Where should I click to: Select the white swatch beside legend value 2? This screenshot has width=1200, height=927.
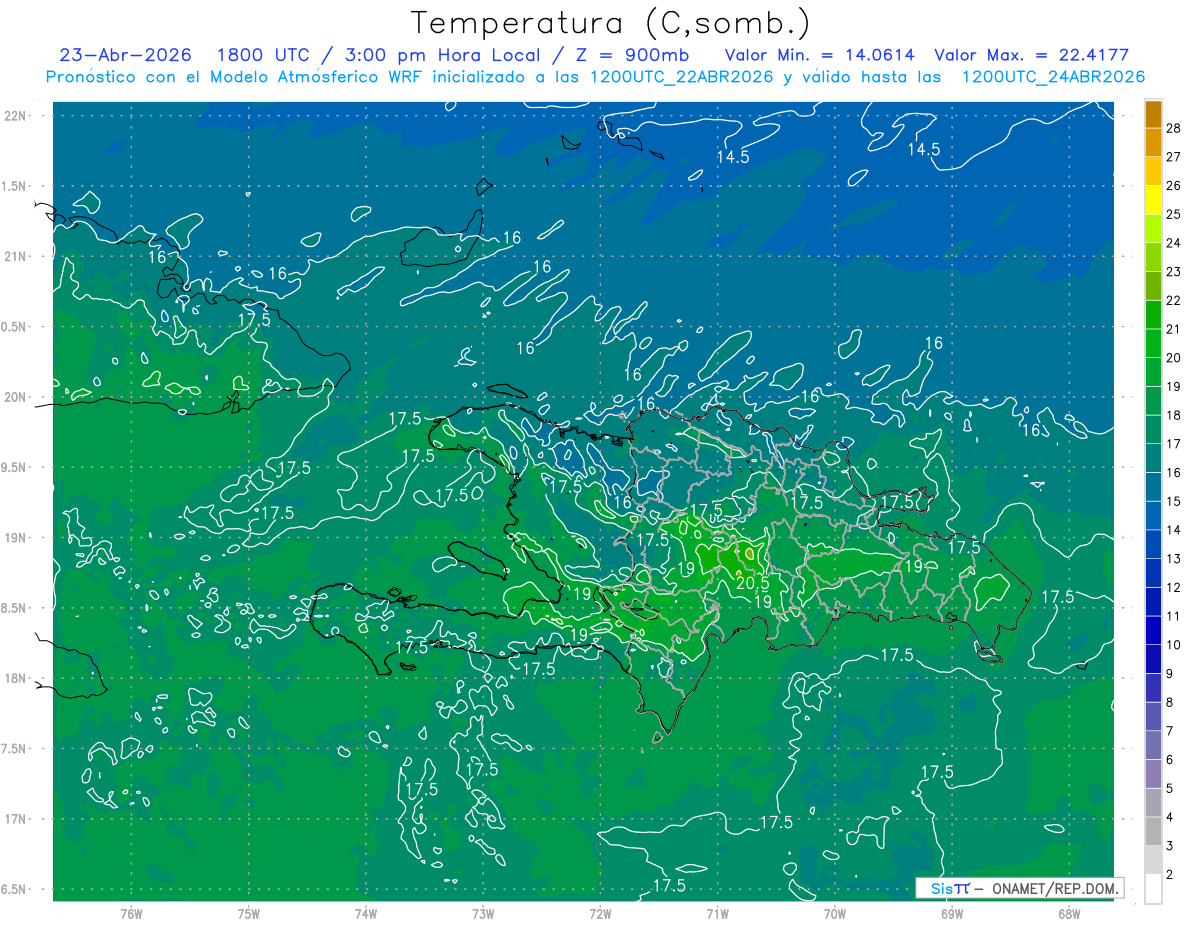pos(1153,888)
